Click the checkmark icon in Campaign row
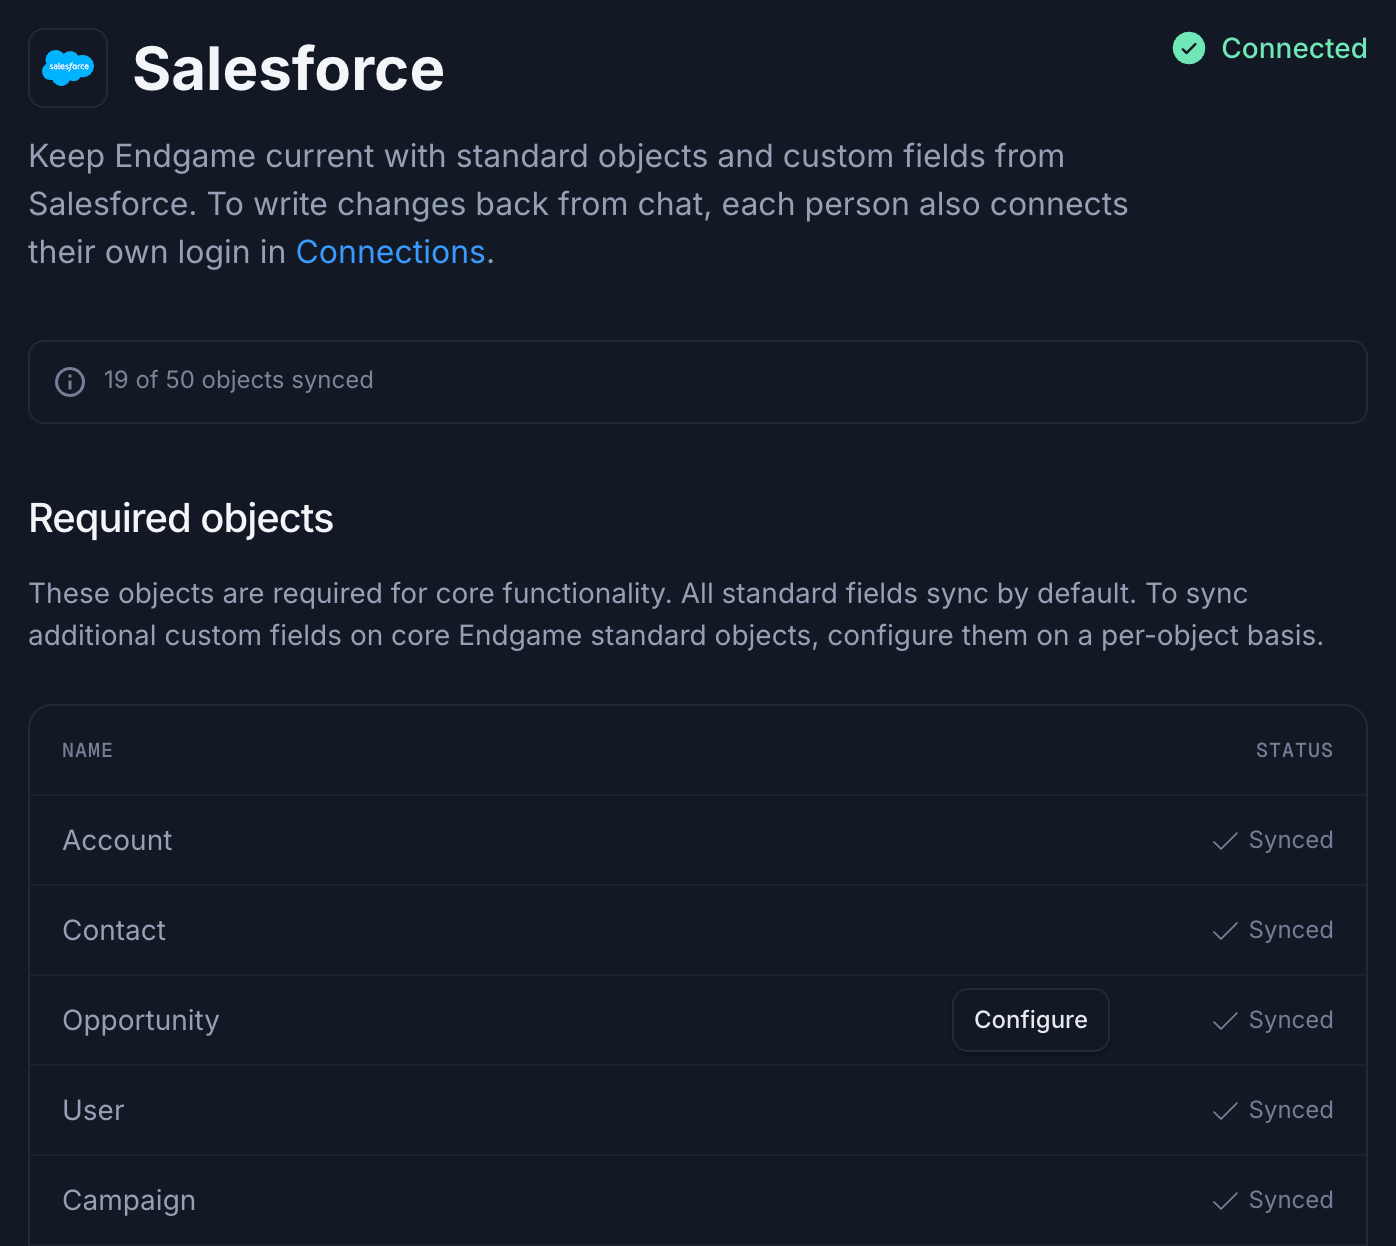Image resolution: width=1396 pixels, height=1246 pixels. tap(1225, 1201)
